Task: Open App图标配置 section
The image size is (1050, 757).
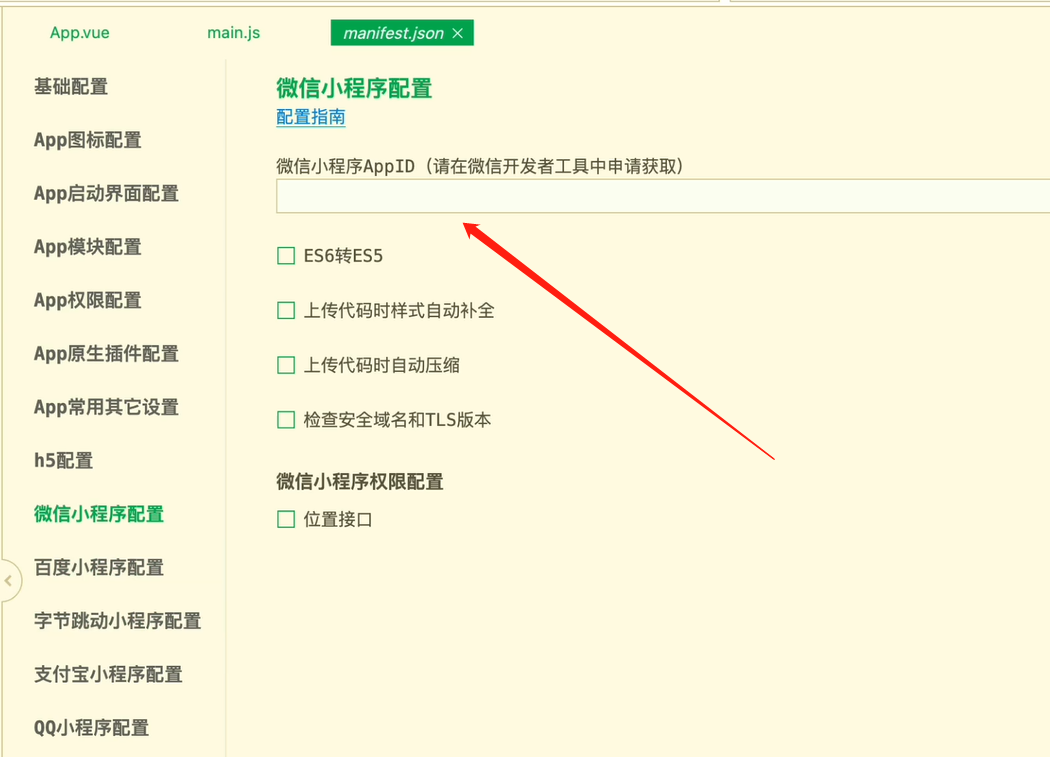Action: [x=88, y=140]
